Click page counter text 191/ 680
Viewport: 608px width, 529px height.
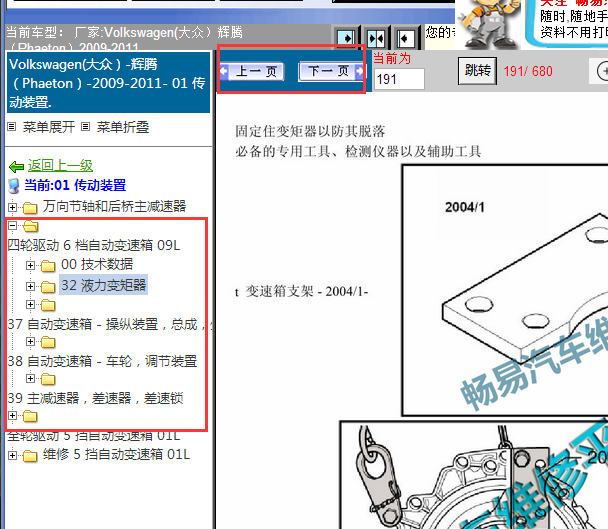(528, 71)
